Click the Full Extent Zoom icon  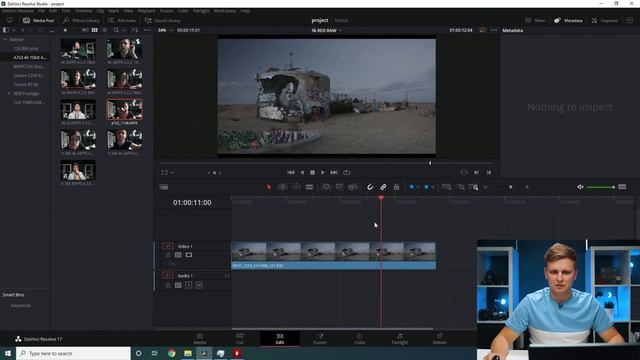coord(446,187)
